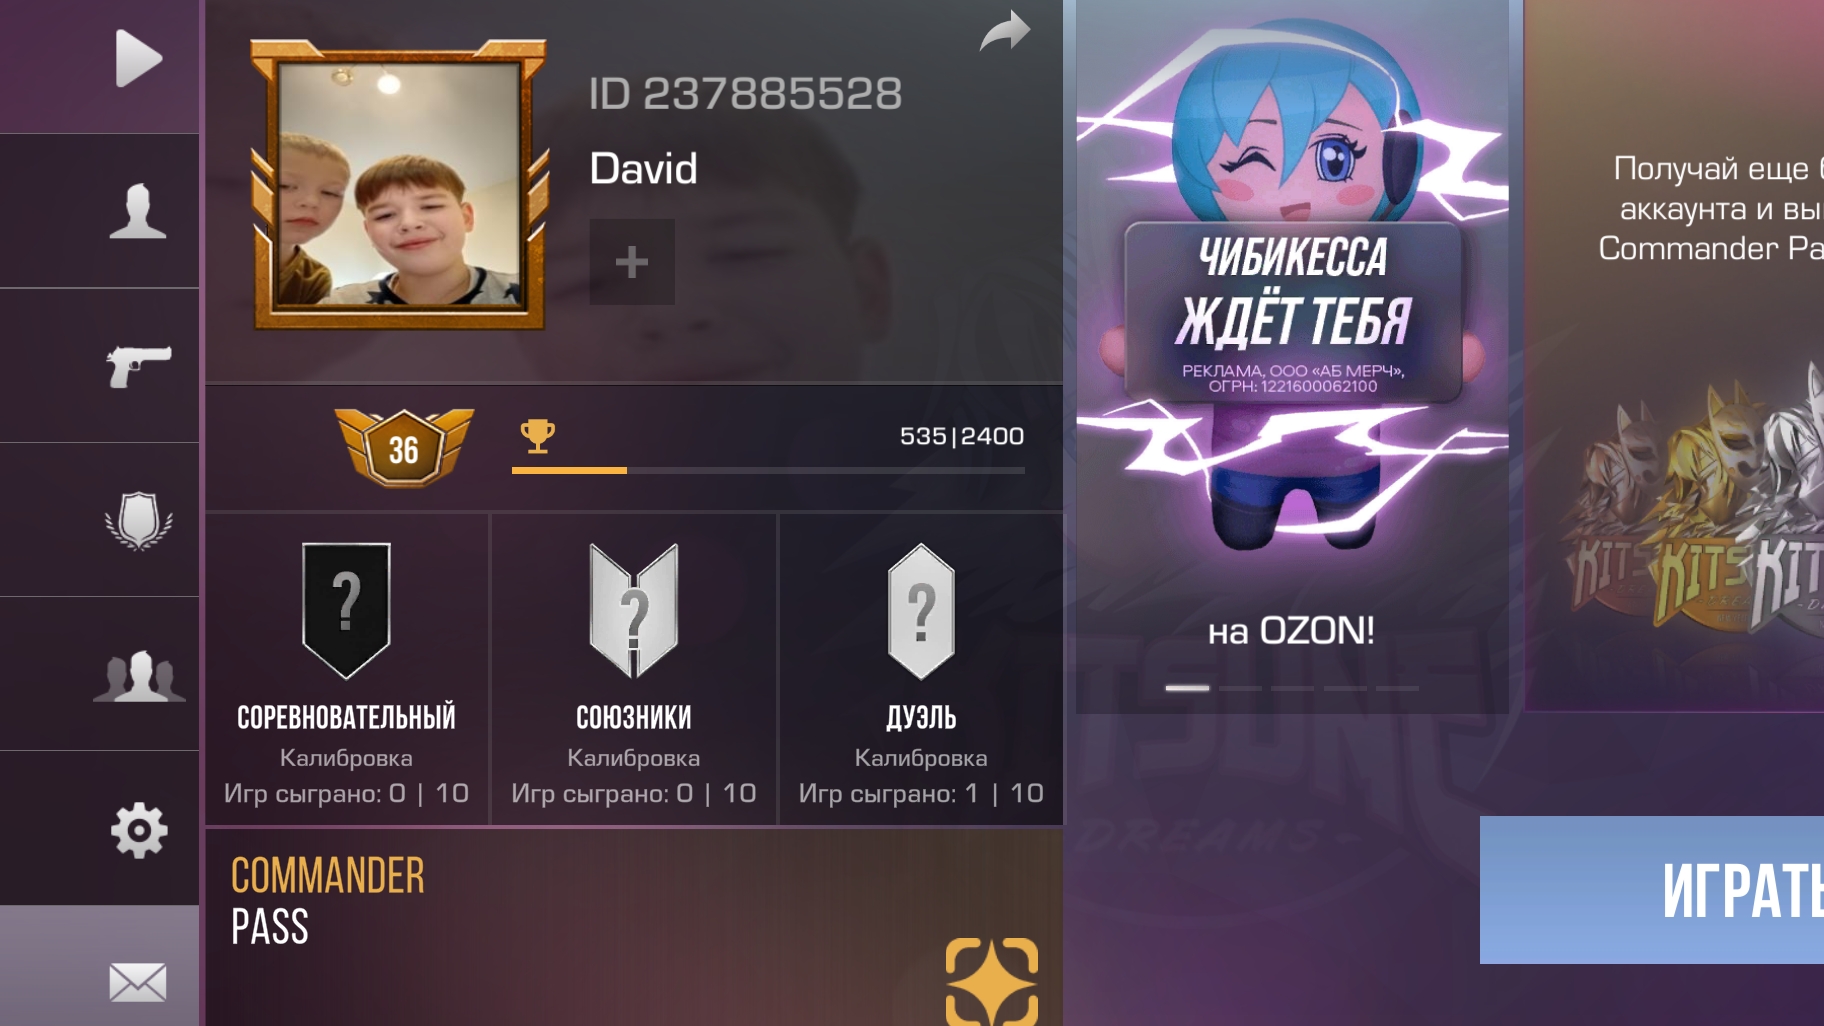Open the pistol weapons inventory

click(x=138, y=366)
